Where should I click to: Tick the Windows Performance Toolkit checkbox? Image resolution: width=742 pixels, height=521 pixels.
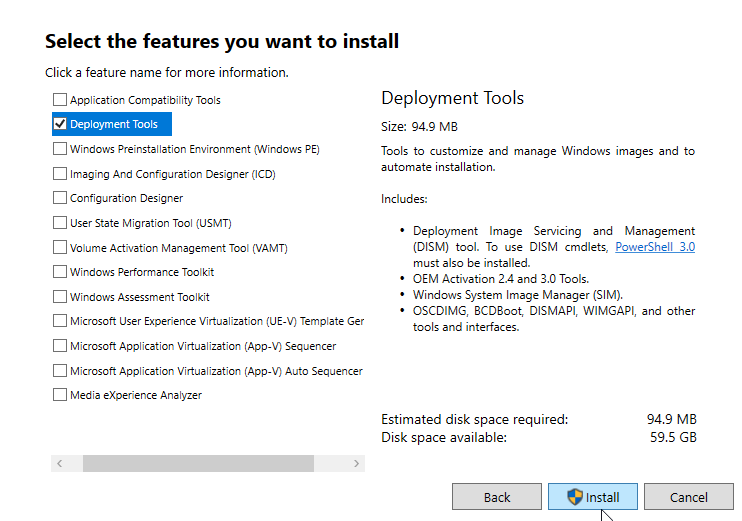tap(60, 272)
